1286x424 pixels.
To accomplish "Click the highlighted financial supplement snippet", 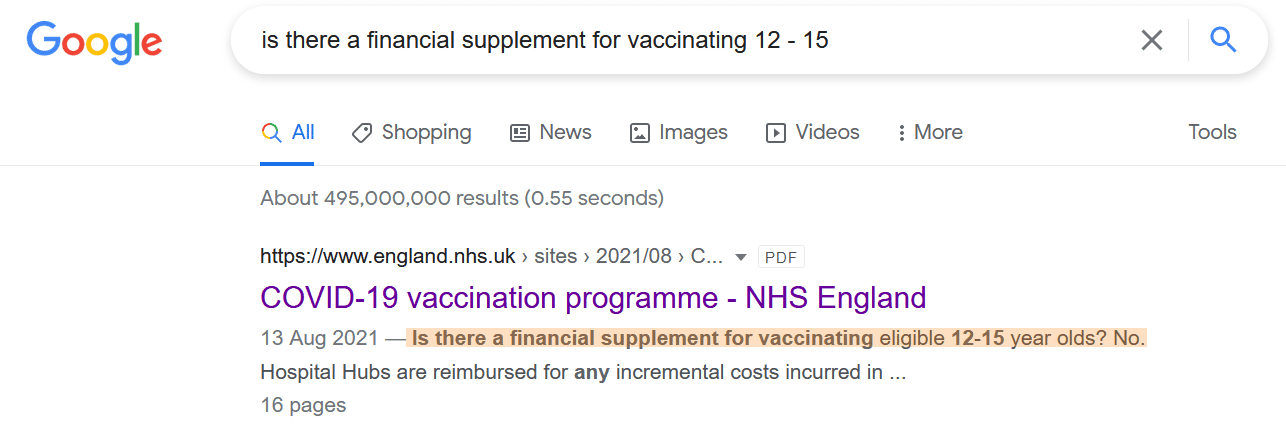I will (x=776, y=338).
